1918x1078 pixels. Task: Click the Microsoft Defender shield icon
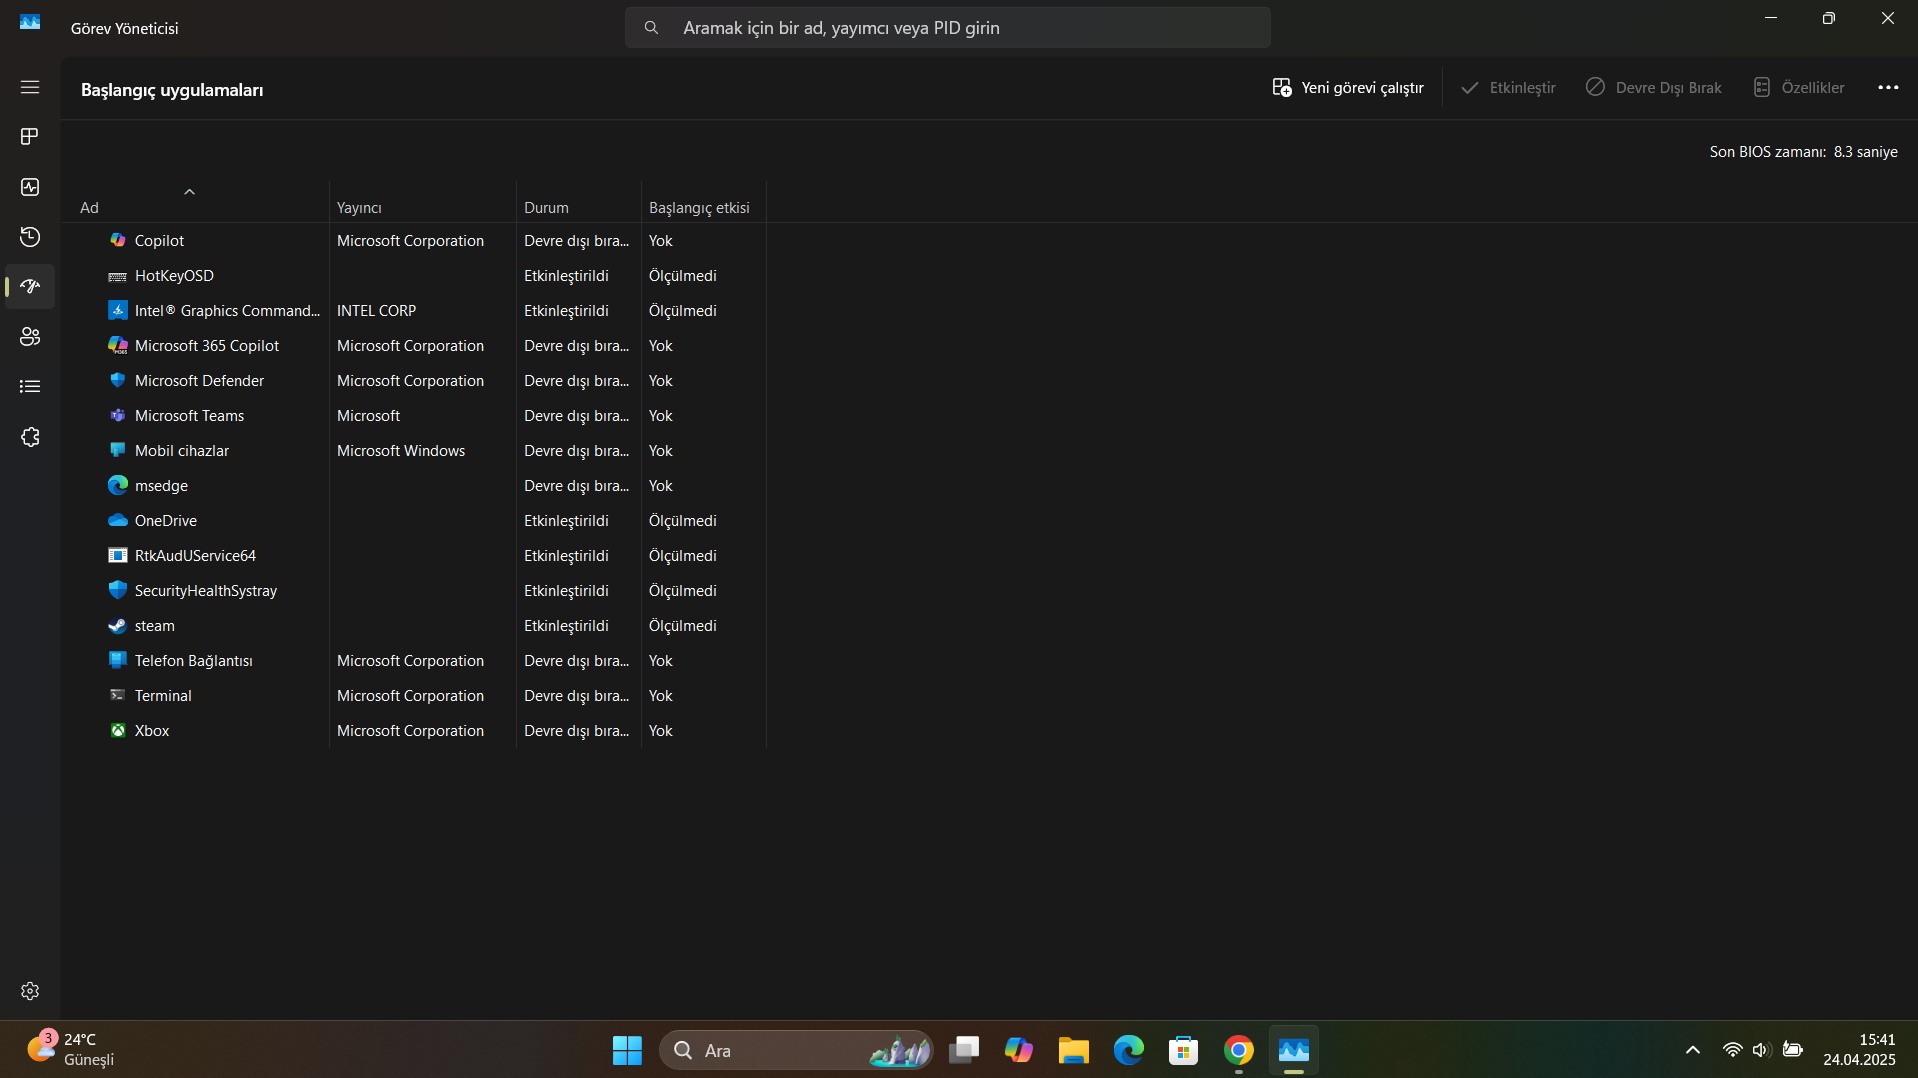click(118, 380)
